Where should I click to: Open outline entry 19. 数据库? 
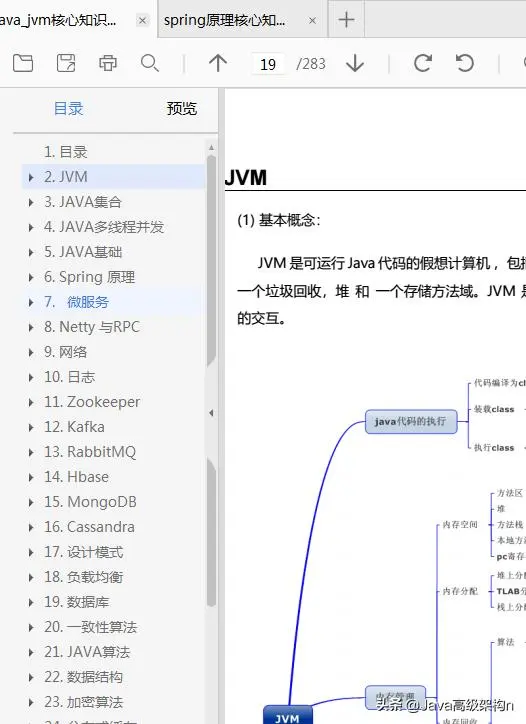point(77,602)
